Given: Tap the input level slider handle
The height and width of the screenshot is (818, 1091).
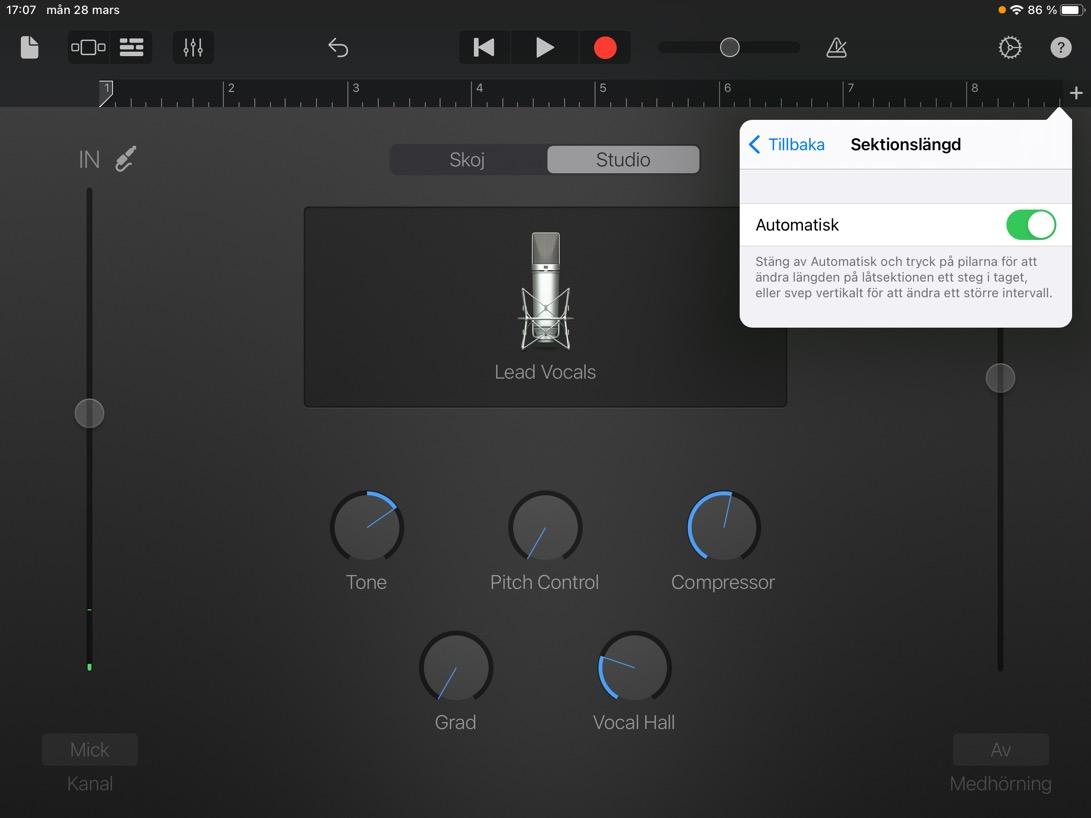Looking at the screenshot, I should [x=89, y=414].
